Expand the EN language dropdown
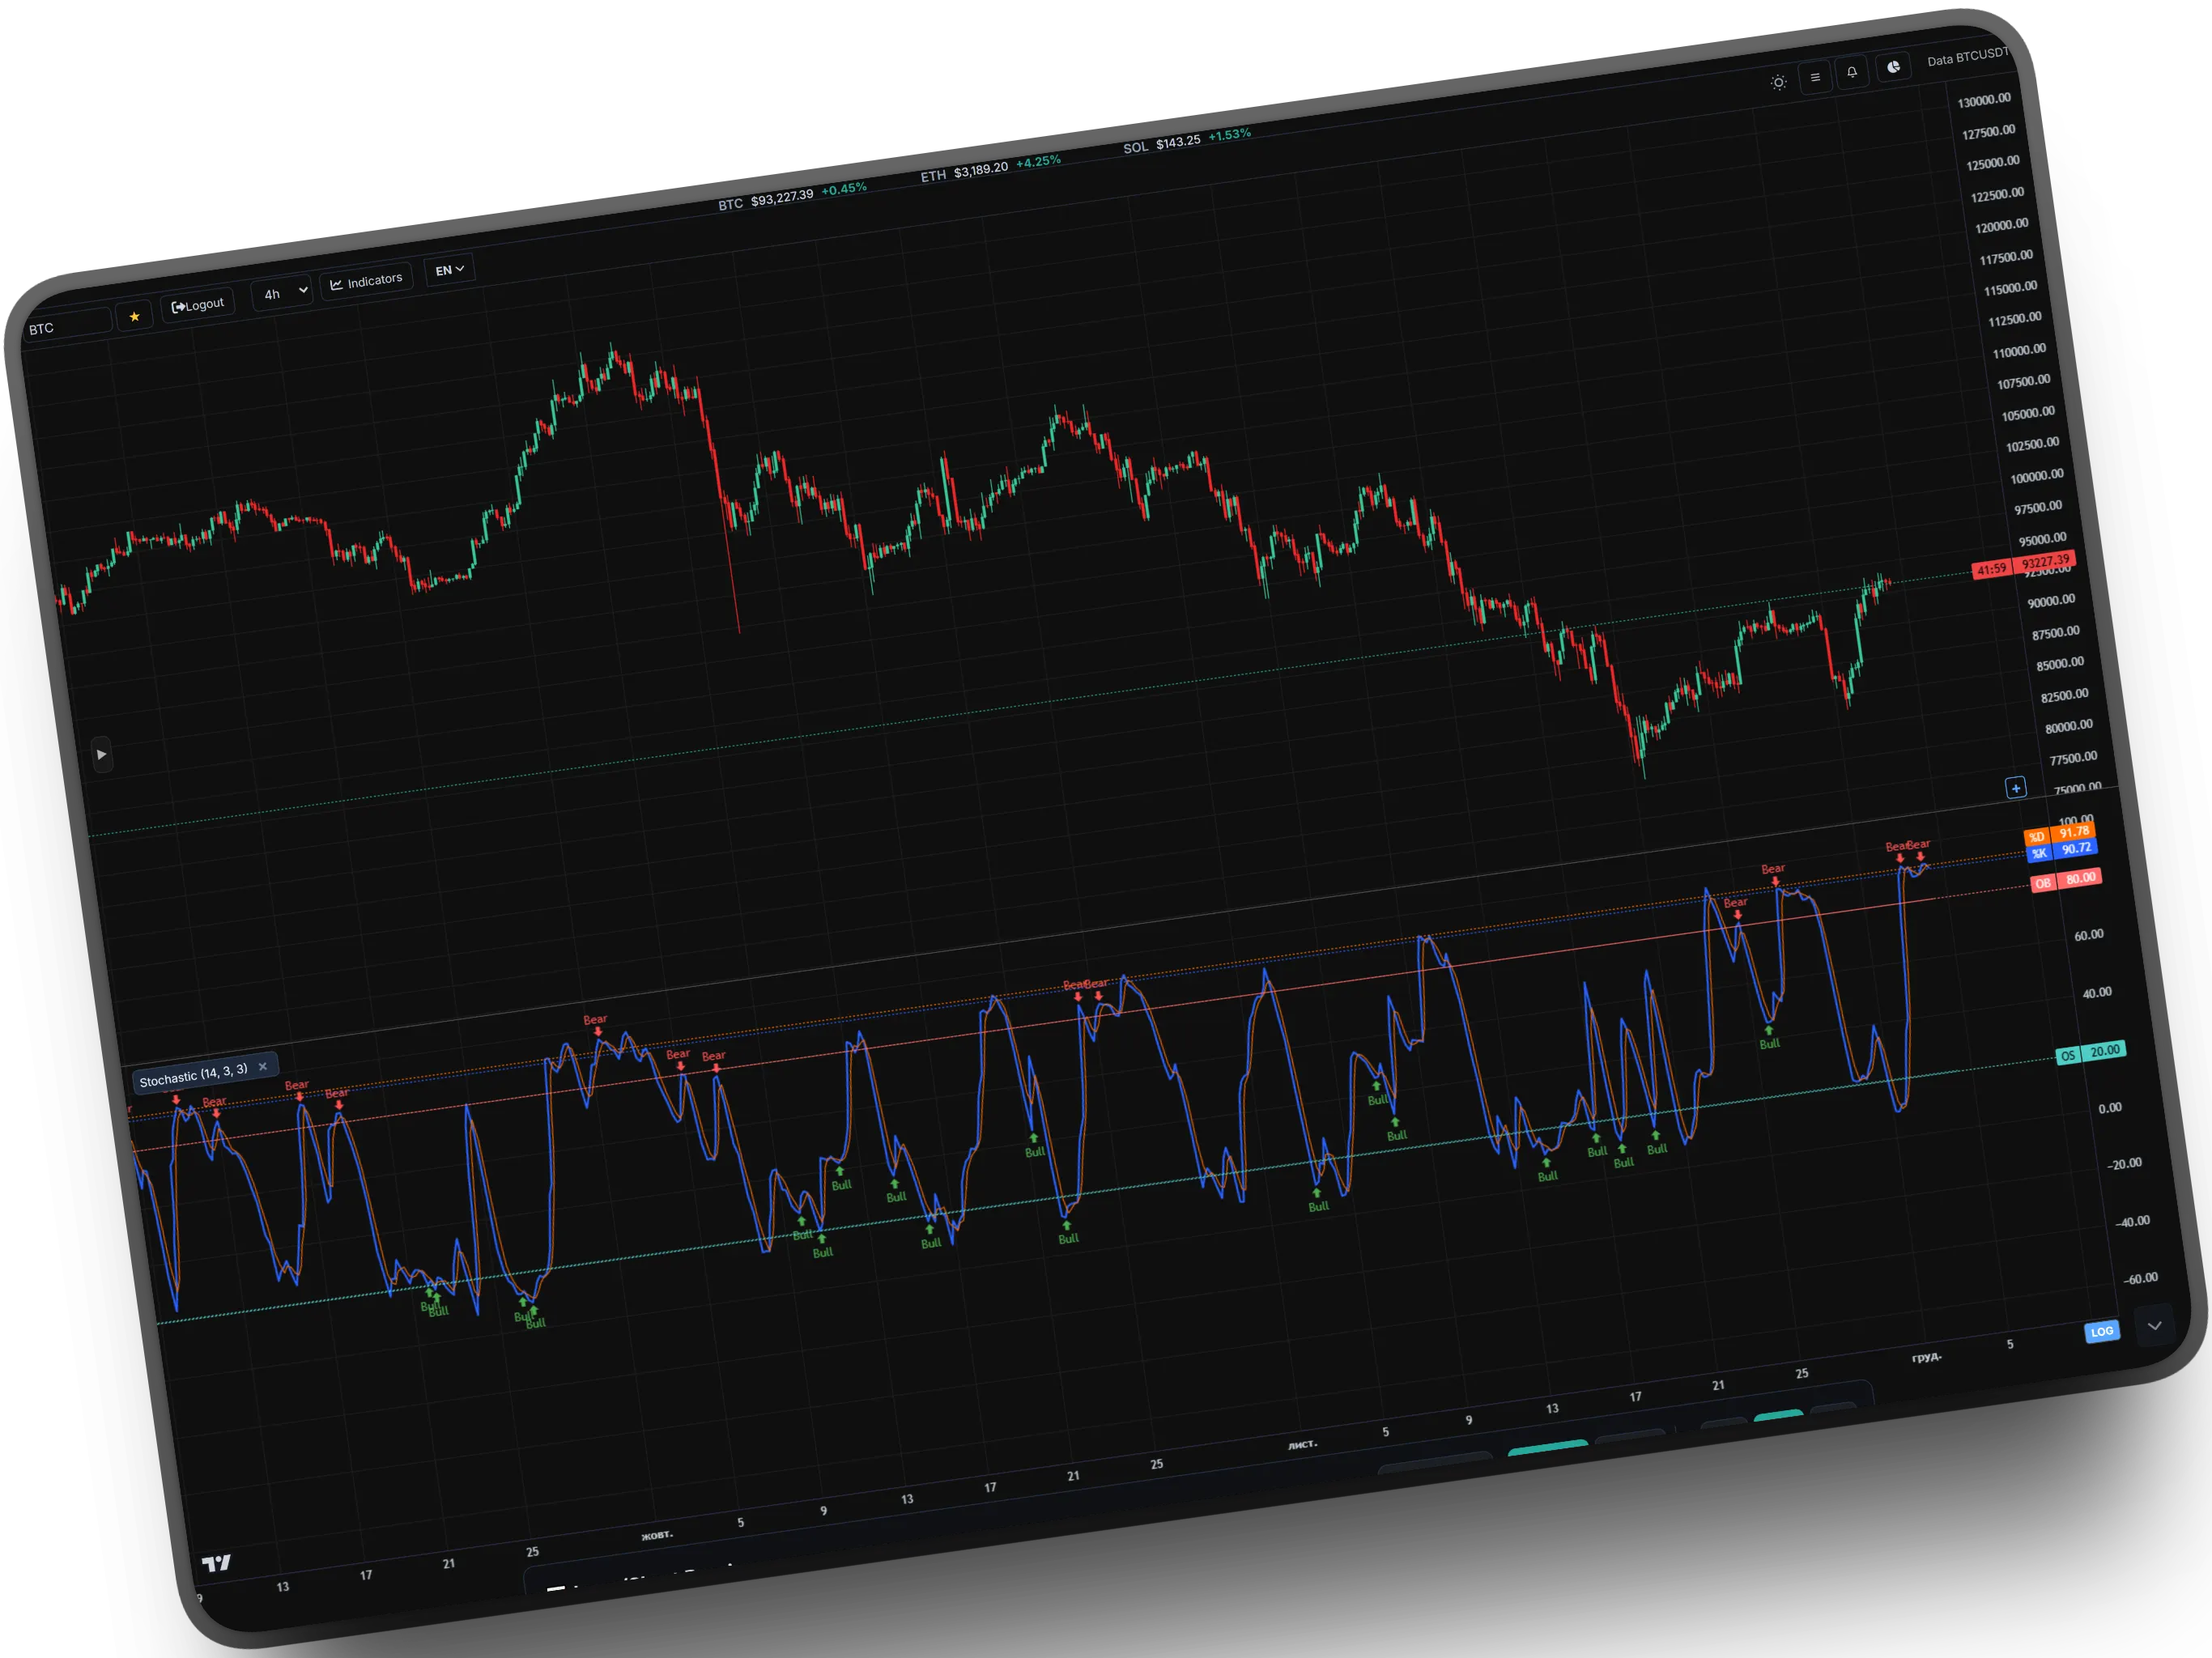This screenshot has width=2212, height=1658. [448, 270]
